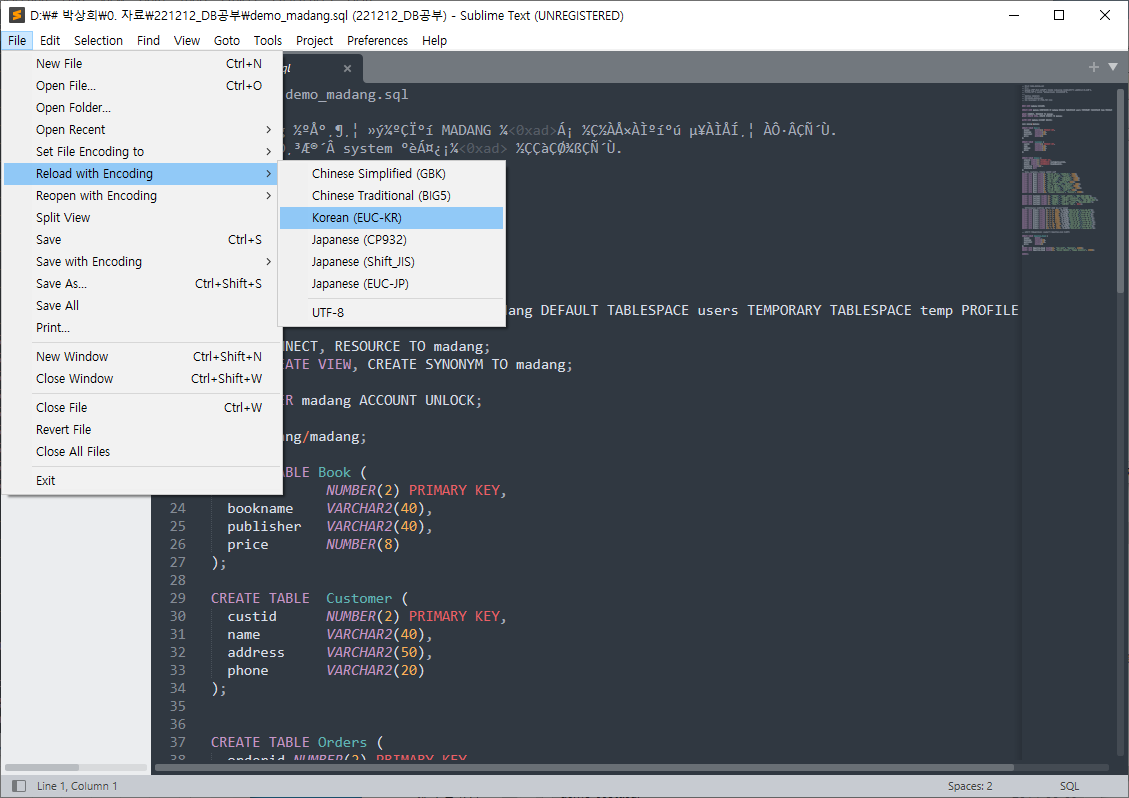This screenshot has height=798, width=1129.
Task: Click the word address on line 32
Action: [256, 652]
